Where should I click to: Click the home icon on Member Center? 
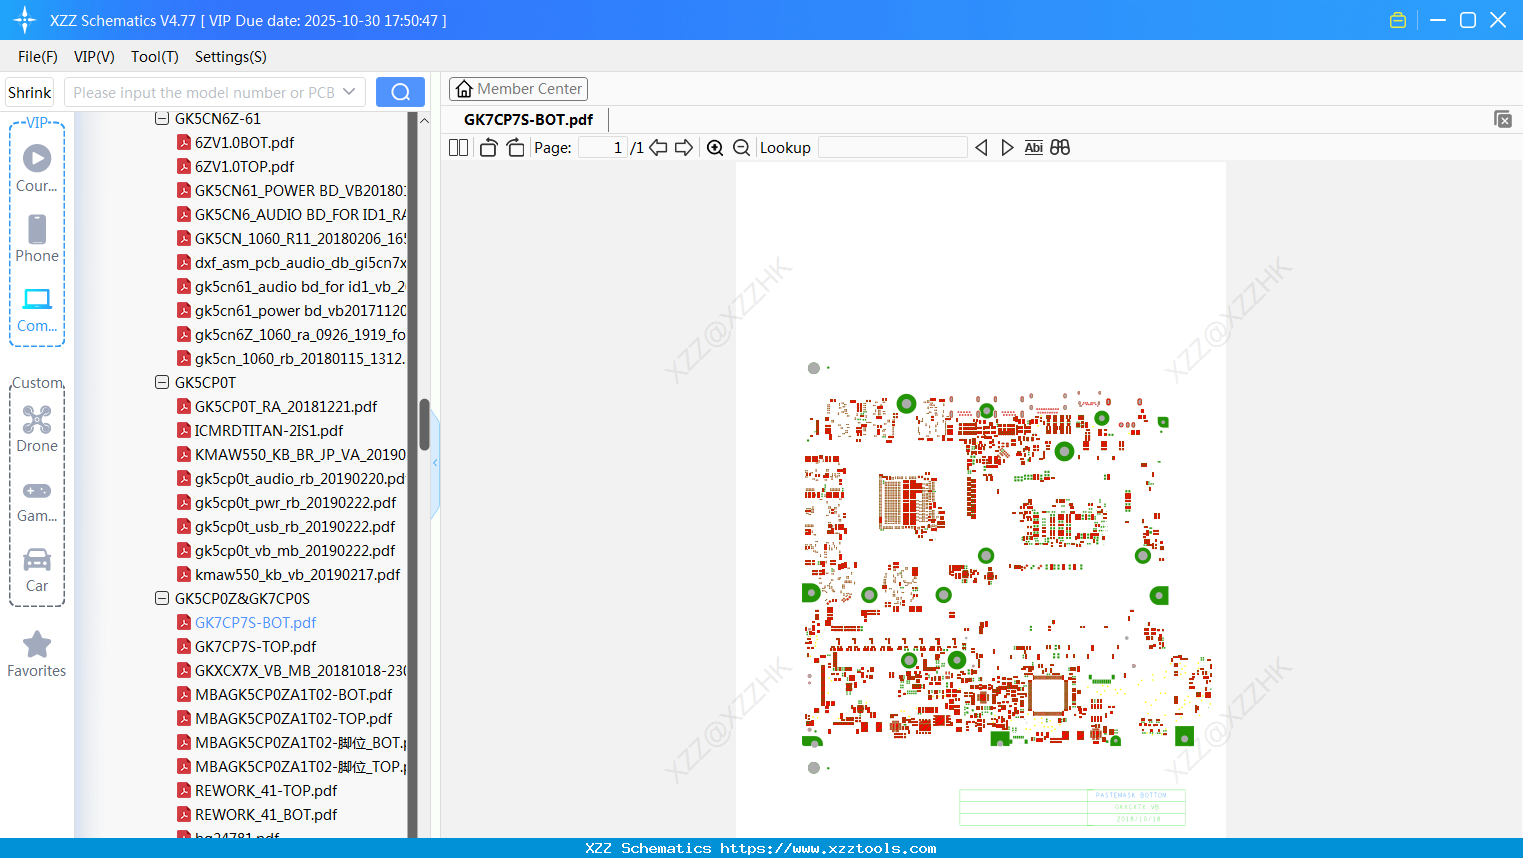coord(464,89)
